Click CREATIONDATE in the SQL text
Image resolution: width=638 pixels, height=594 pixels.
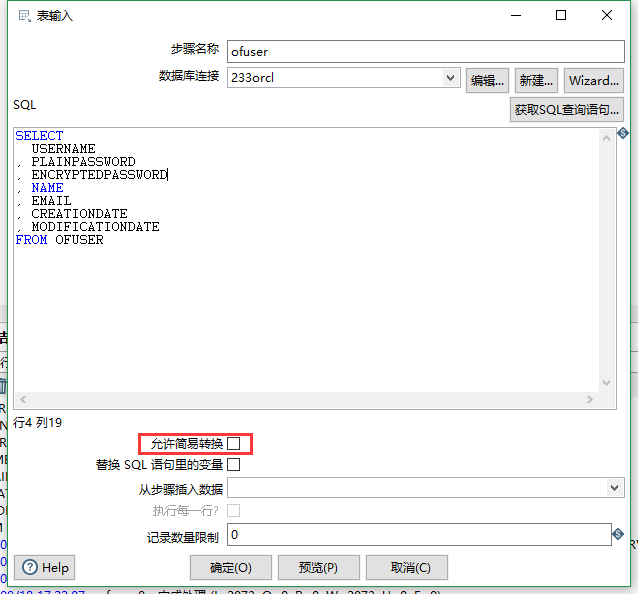coord(79,214)
